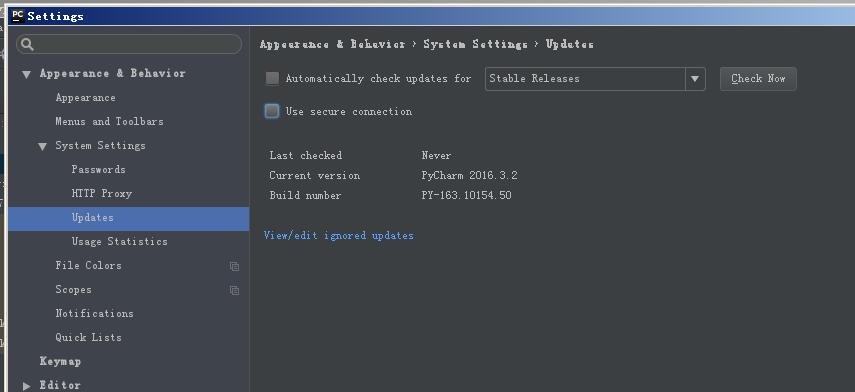The image size is (855, 392).
Task: Focus the settings search field
Action: pos(129,45)
